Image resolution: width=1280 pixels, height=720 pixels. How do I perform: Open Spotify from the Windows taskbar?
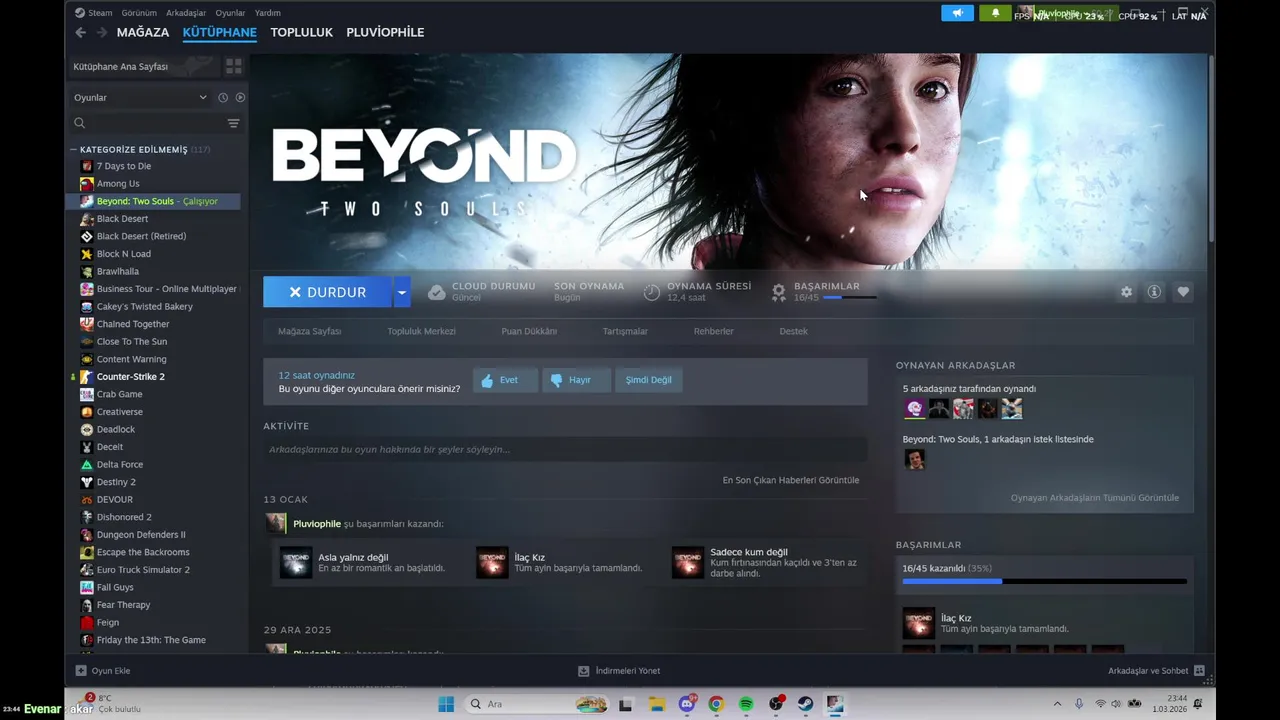click(x=745, y=704)
